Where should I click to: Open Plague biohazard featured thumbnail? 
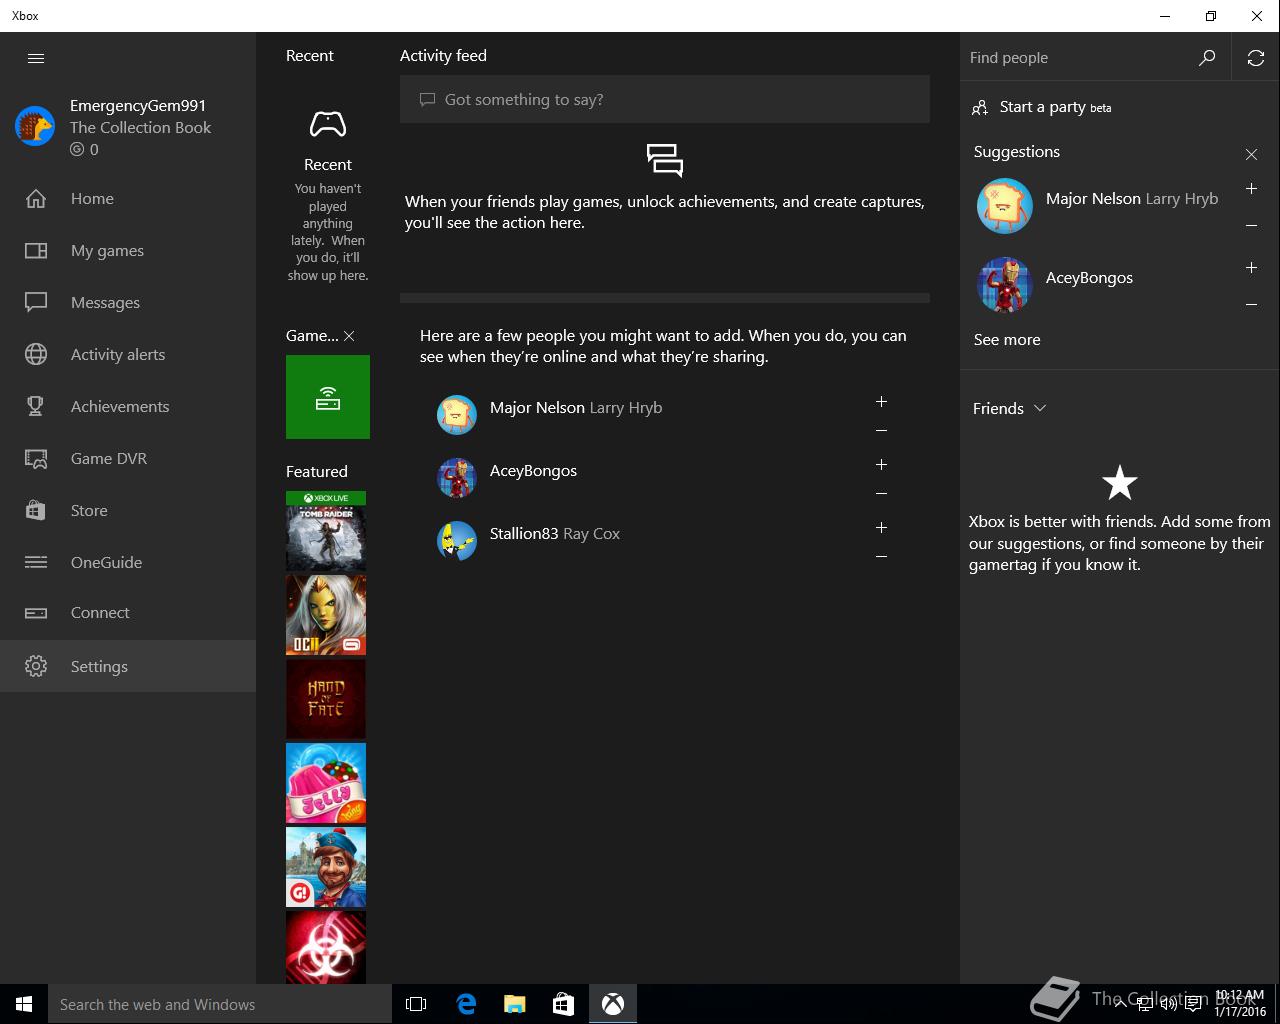point(326,947)
